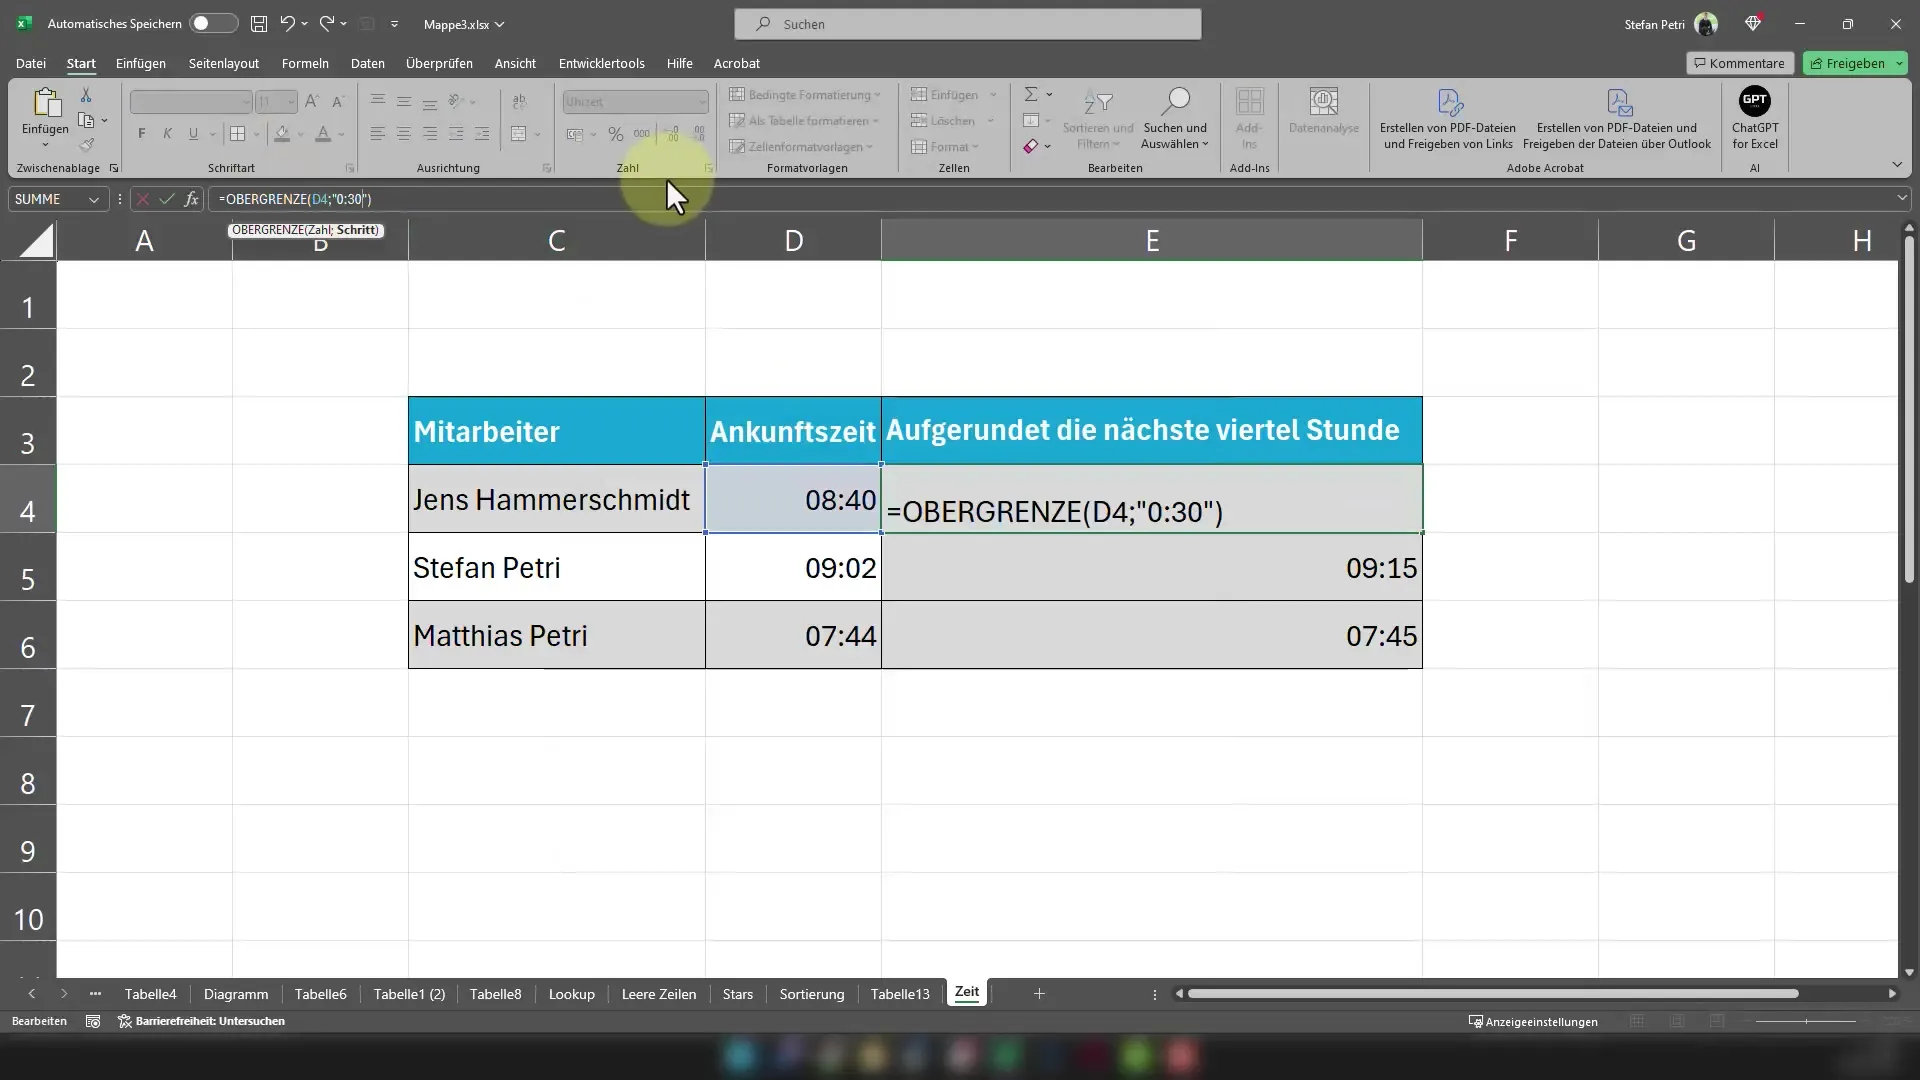
Task: Click Anzeigeeinstellungen in status bar
Action: click(1533, 1021)
